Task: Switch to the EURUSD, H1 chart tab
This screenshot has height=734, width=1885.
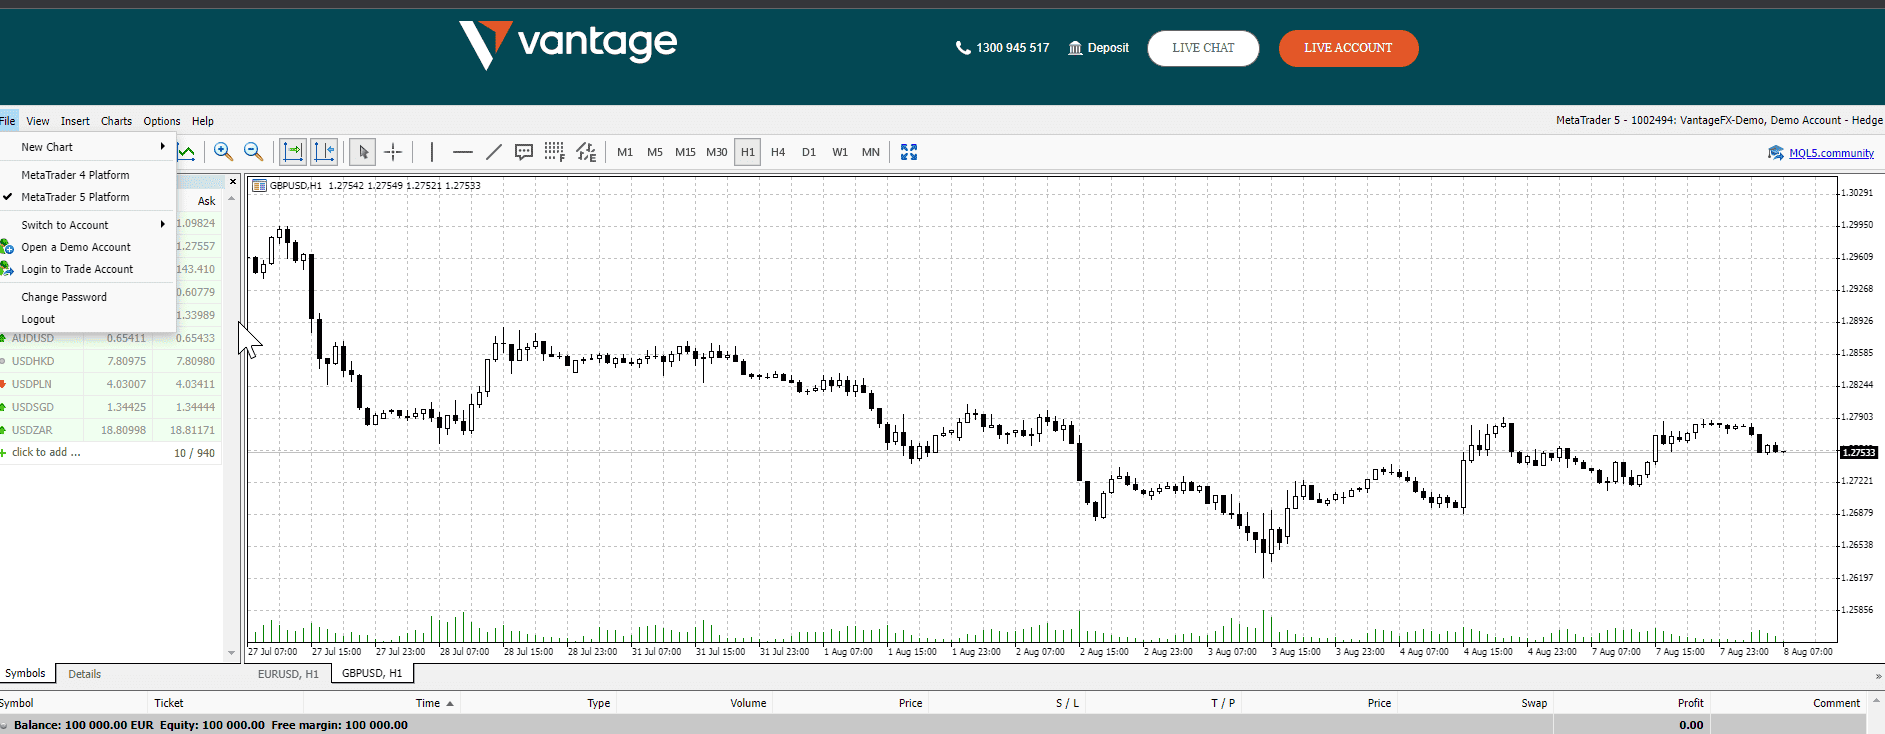Action: pyautogui.click(x=288, y=674)
